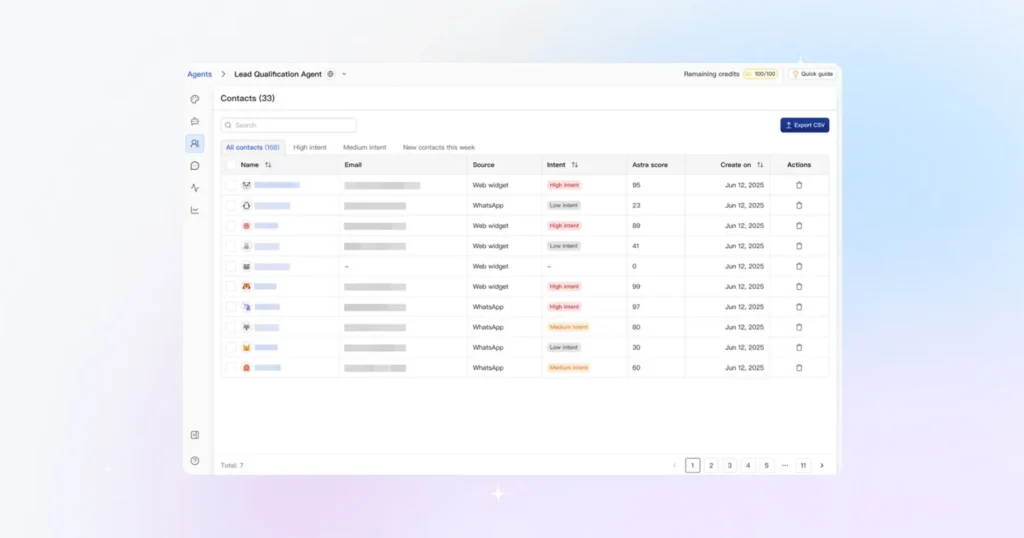Click the Medium intent badge on score 80 row

coord(568,327)
